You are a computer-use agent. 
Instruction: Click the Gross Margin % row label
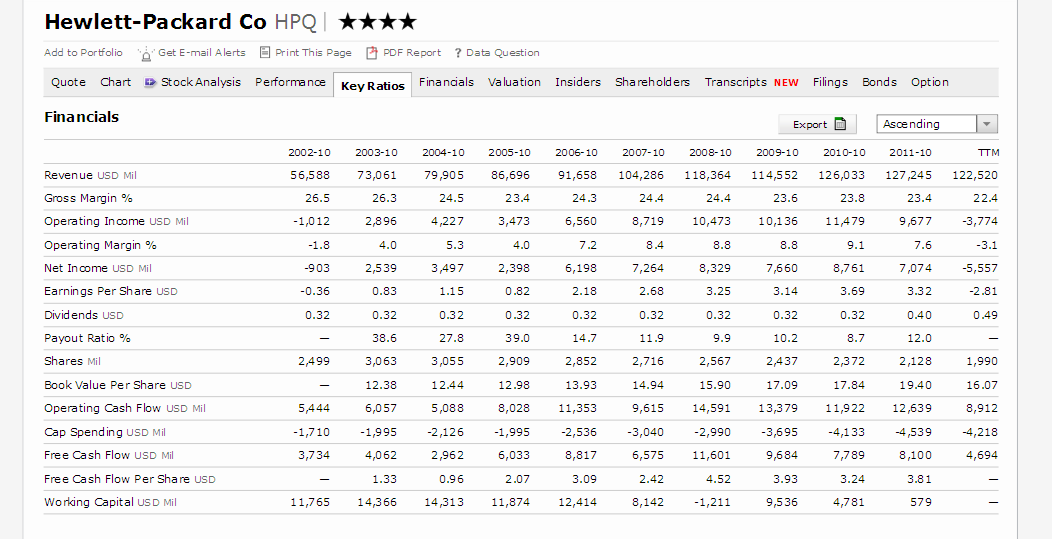(x=89, y=198)
